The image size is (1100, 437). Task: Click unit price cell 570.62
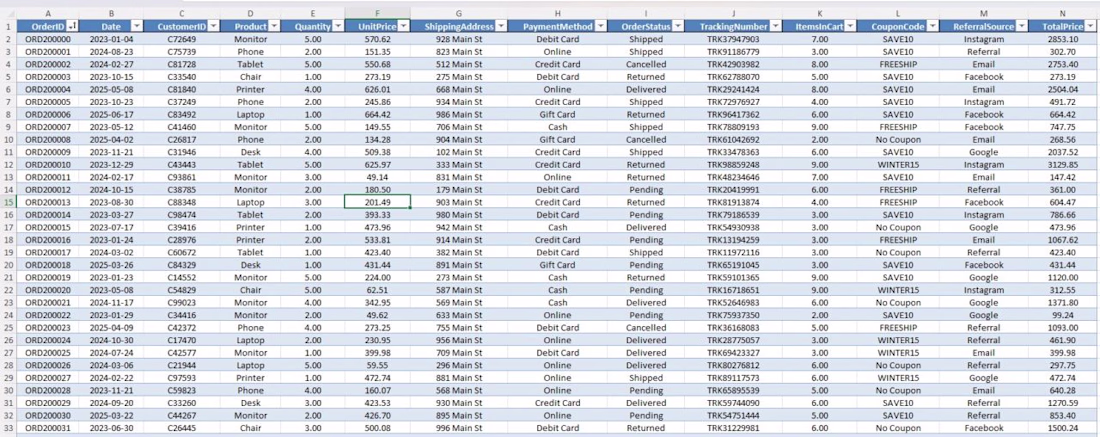pyautogui.click(x=377, y=39)
